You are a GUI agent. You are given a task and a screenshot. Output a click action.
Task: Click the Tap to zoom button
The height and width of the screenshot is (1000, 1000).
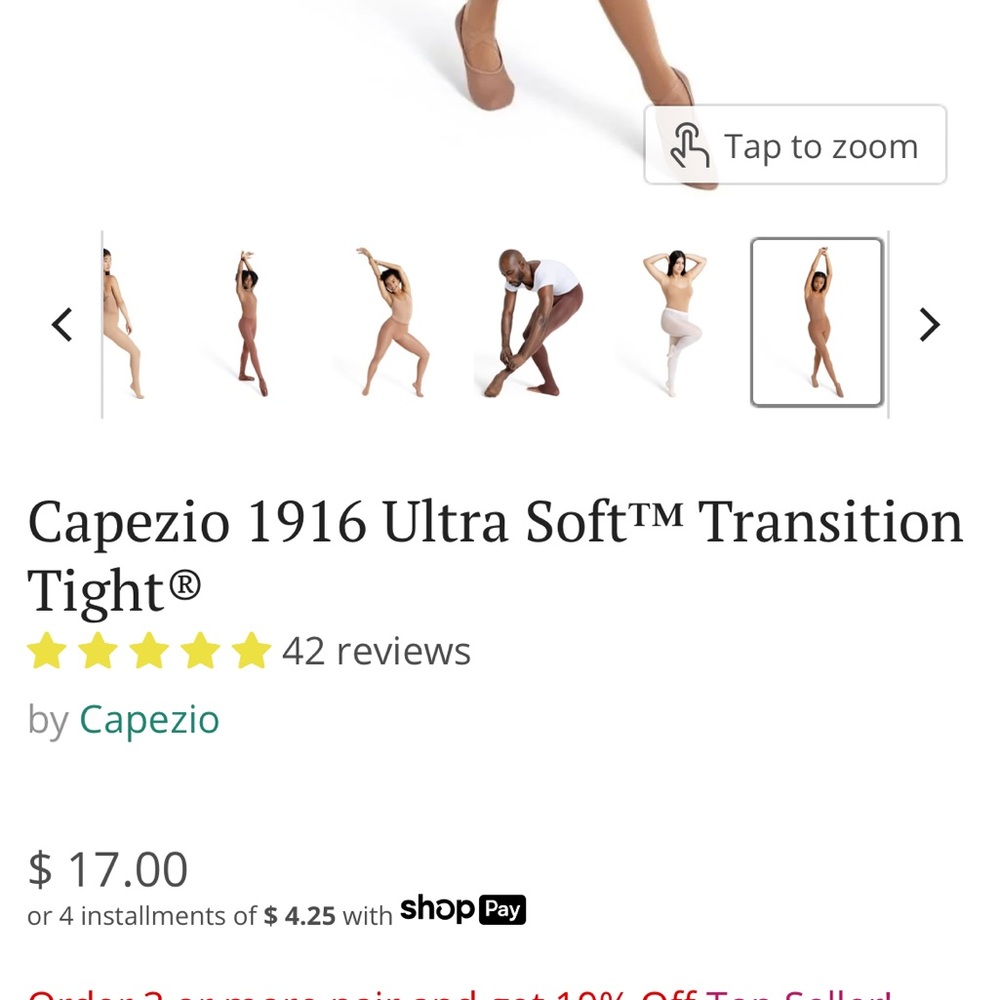795,146
